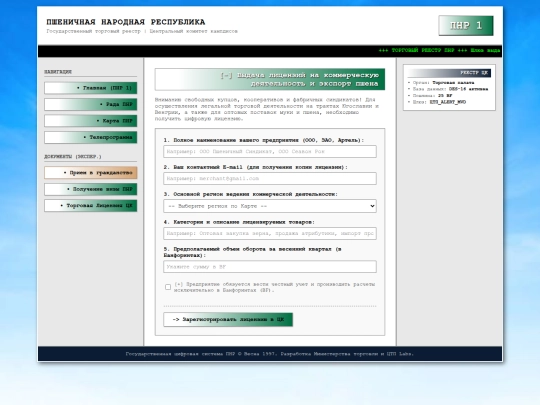Click the ПНР 1 logo badge
This screenshot has height=405, width=540.
[466, 25]
